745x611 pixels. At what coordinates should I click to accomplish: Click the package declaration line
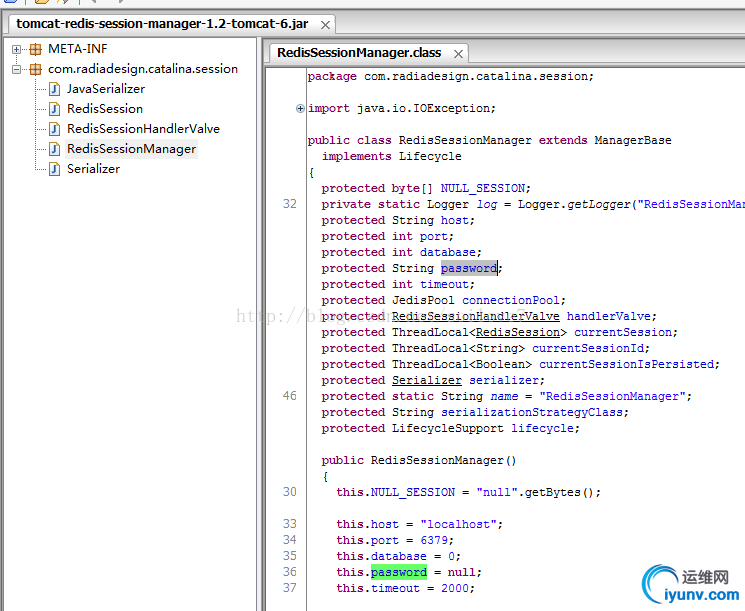click(450, 76)
